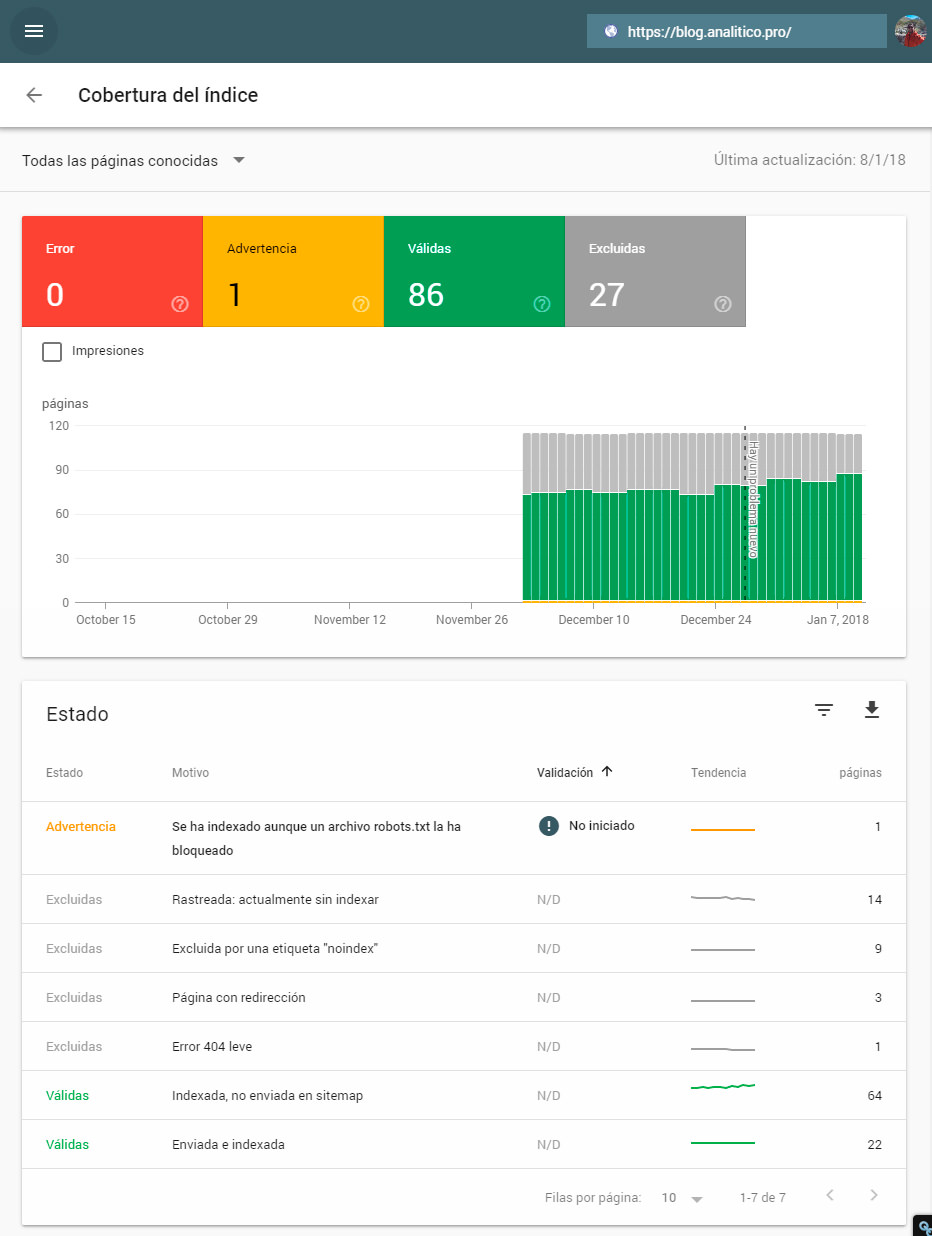Select the green Válidas summary card
Screen dimensions: 932x1236
click(474, 272)
